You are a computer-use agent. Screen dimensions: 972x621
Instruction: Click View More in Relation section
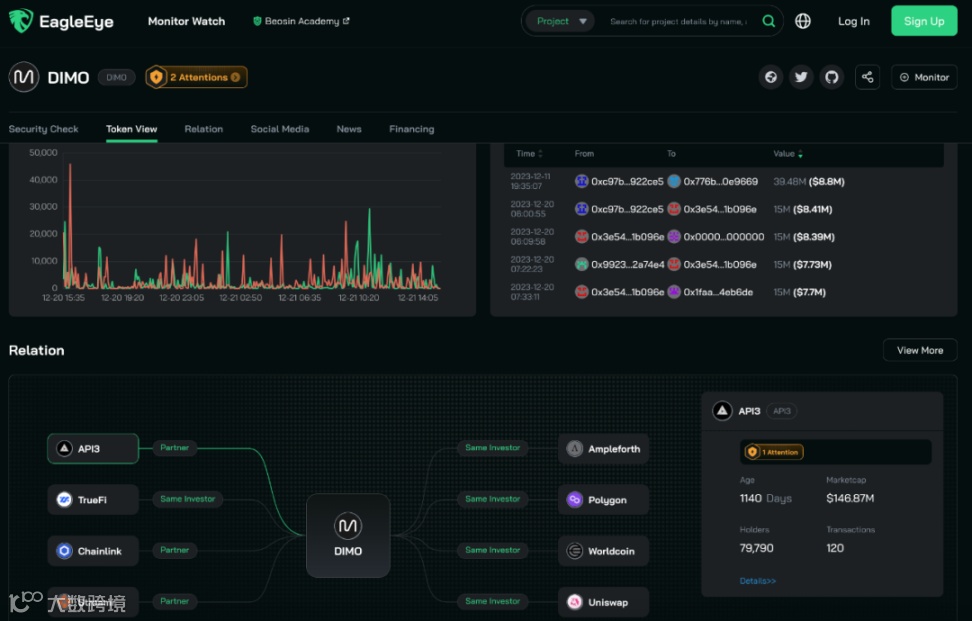point(920,350)
